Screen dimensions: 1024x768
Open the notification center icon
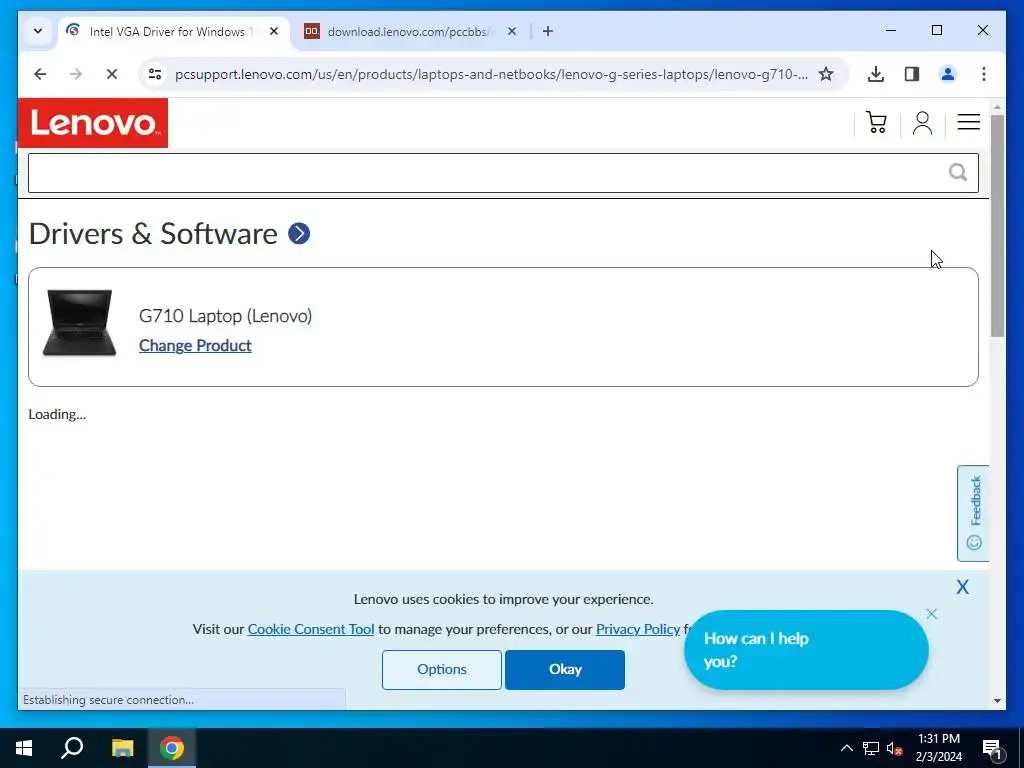click(992, 749)
